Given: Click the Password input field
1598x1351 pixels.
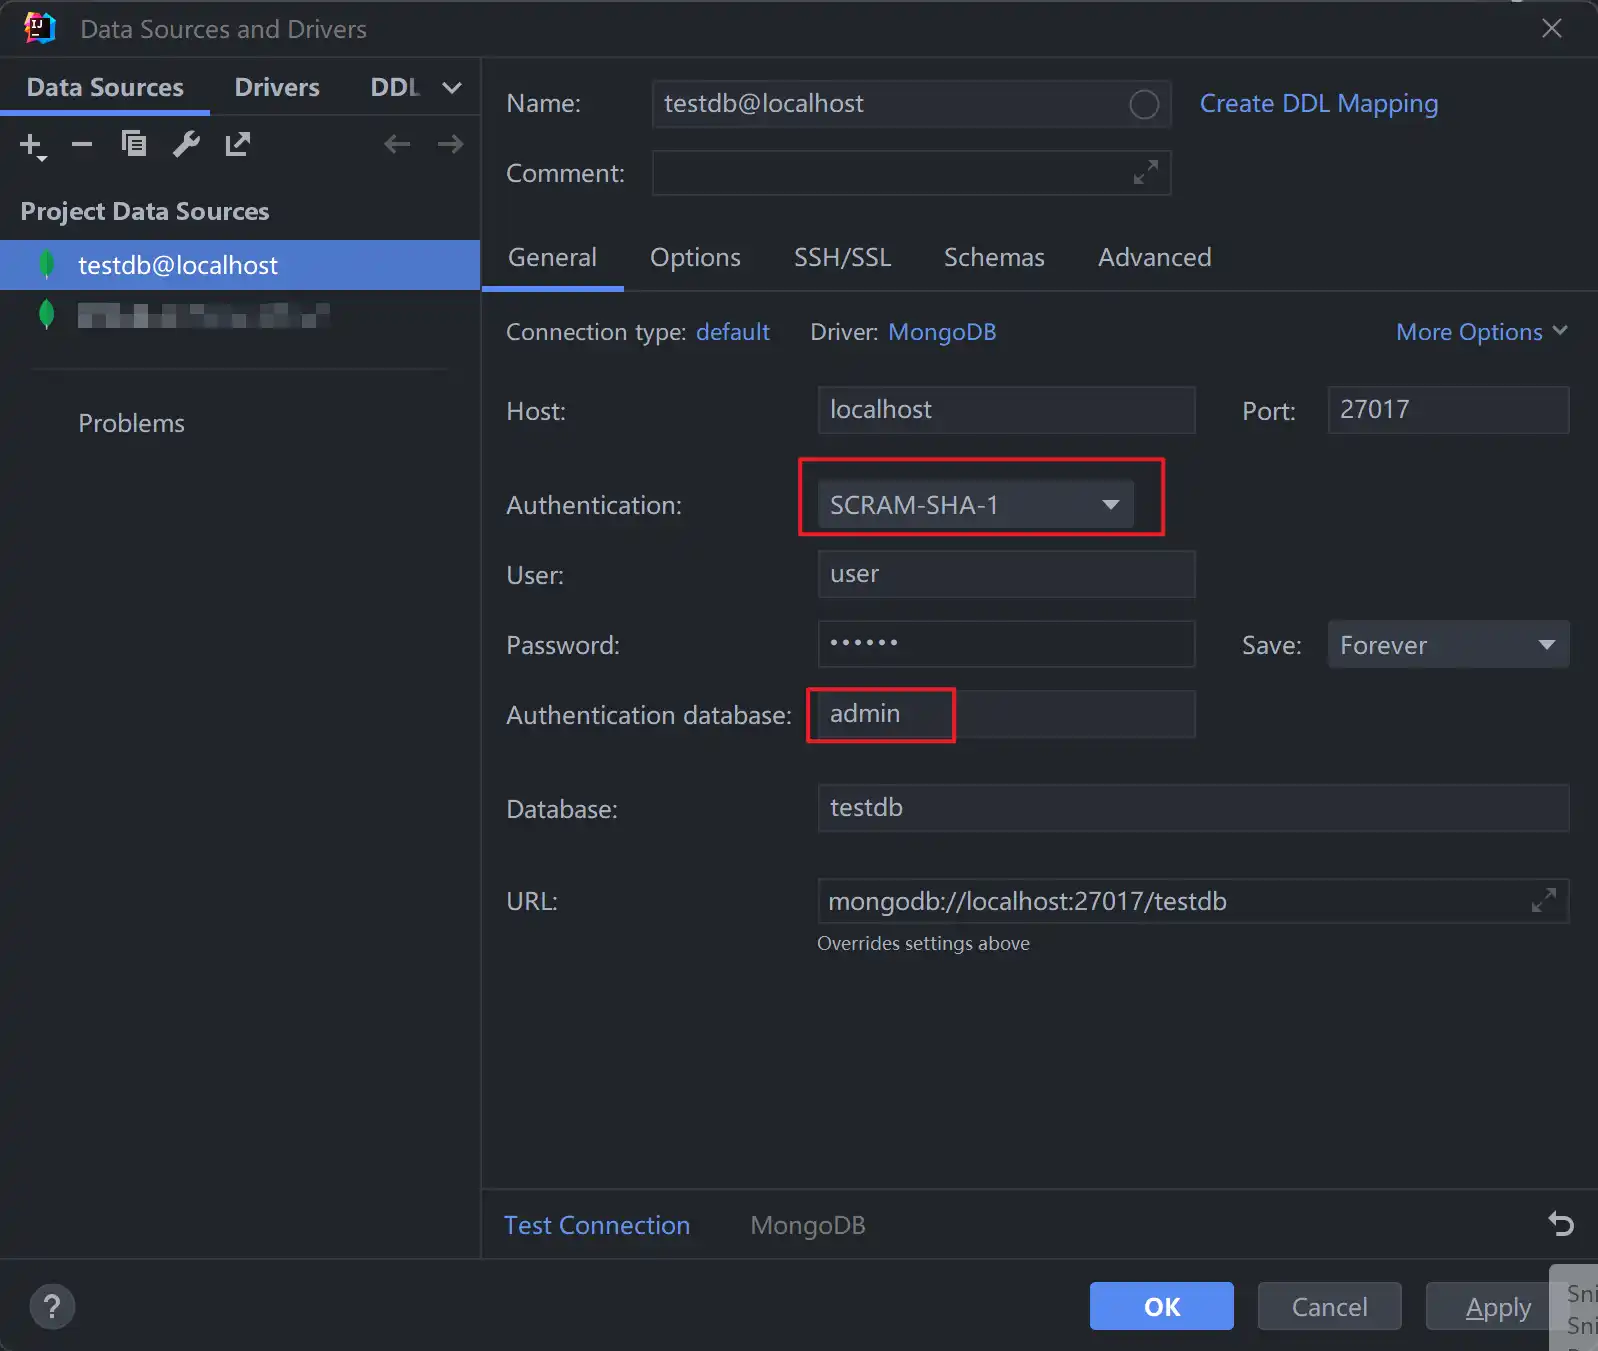Looking at the screenshot, I should (1006, 644).
